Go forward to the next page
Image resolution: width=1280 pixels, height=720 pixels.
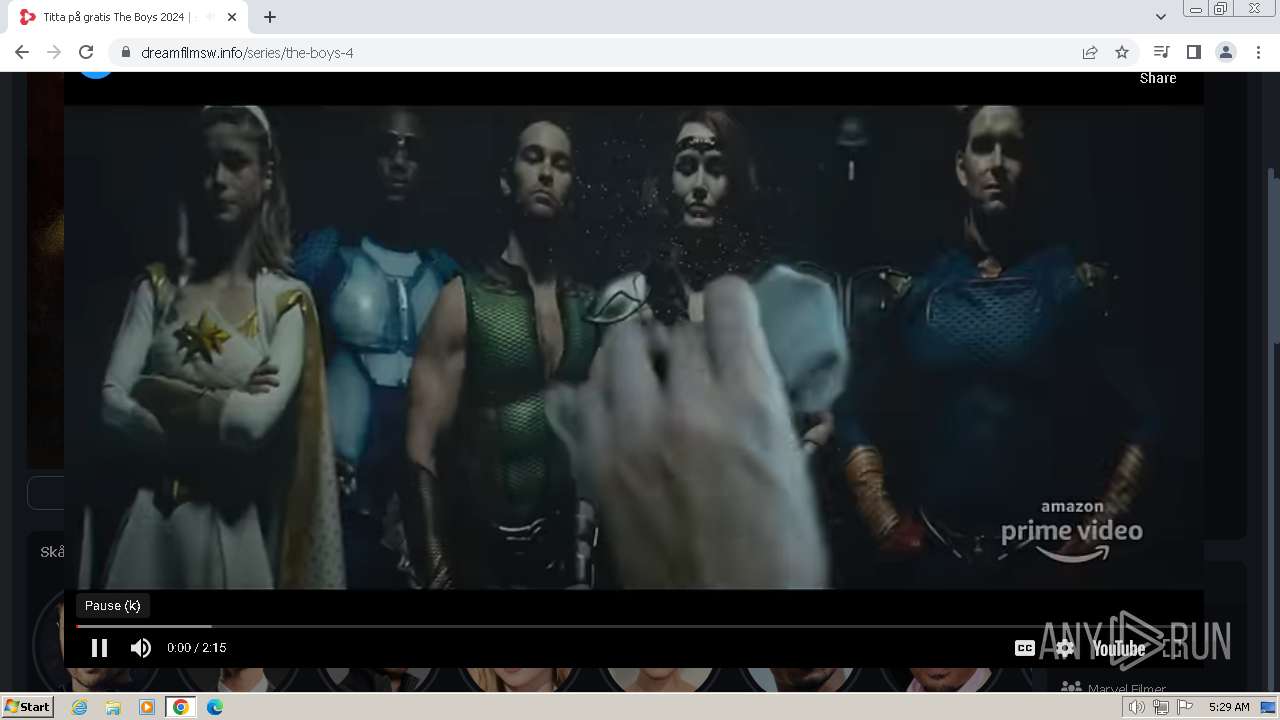pyautogui.click(x=54, y=52)
